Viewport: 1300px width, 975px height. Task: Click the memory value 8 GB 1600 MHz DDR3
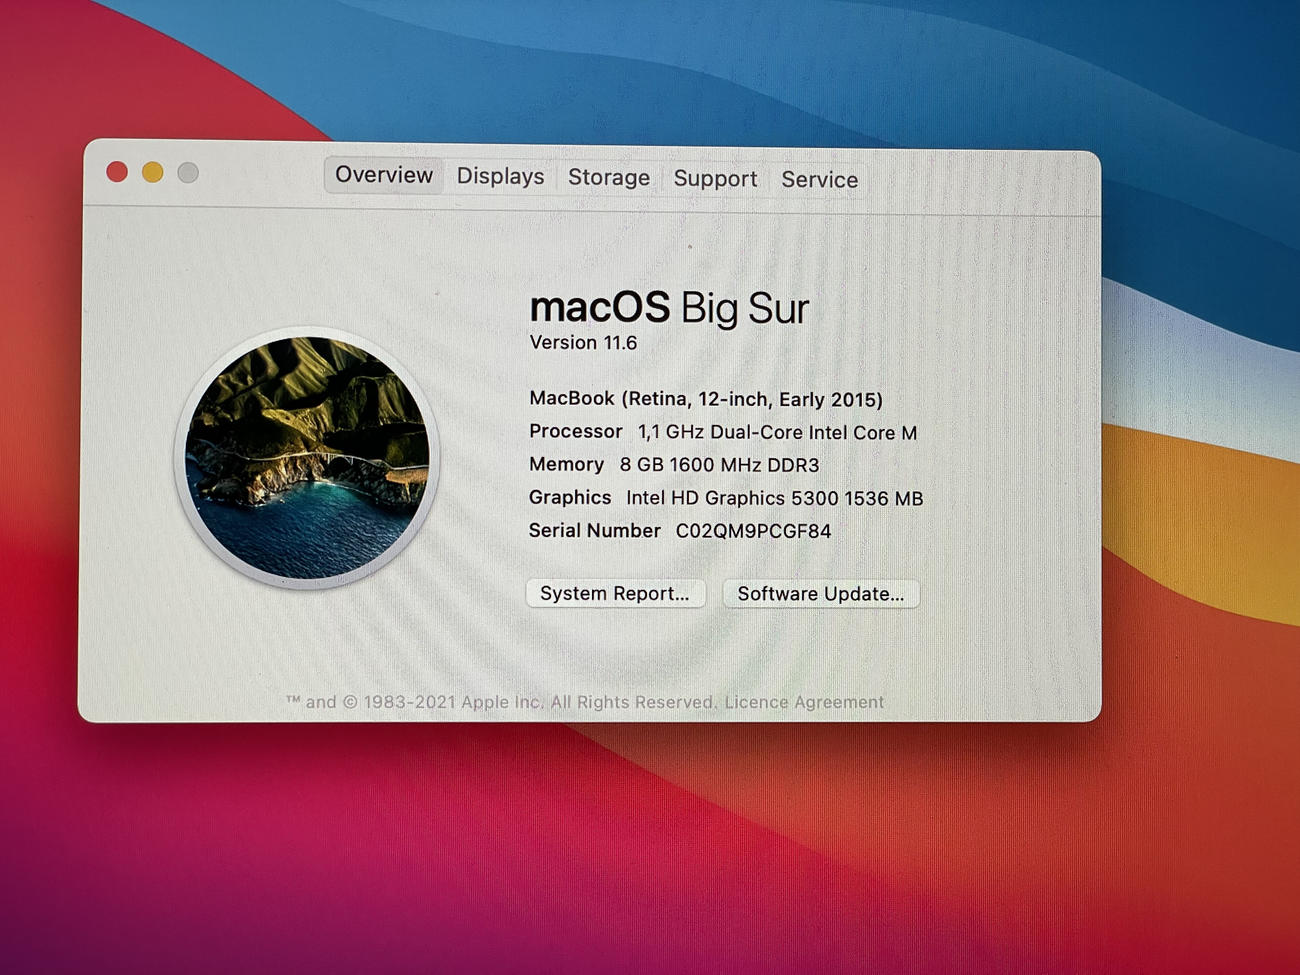point(719,465)
